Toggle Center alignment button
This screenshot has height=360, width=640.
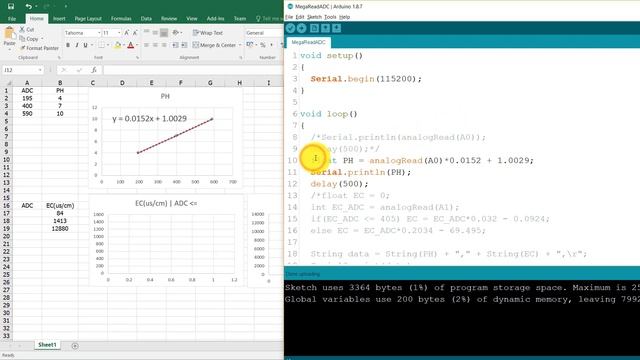pos(155,45)
